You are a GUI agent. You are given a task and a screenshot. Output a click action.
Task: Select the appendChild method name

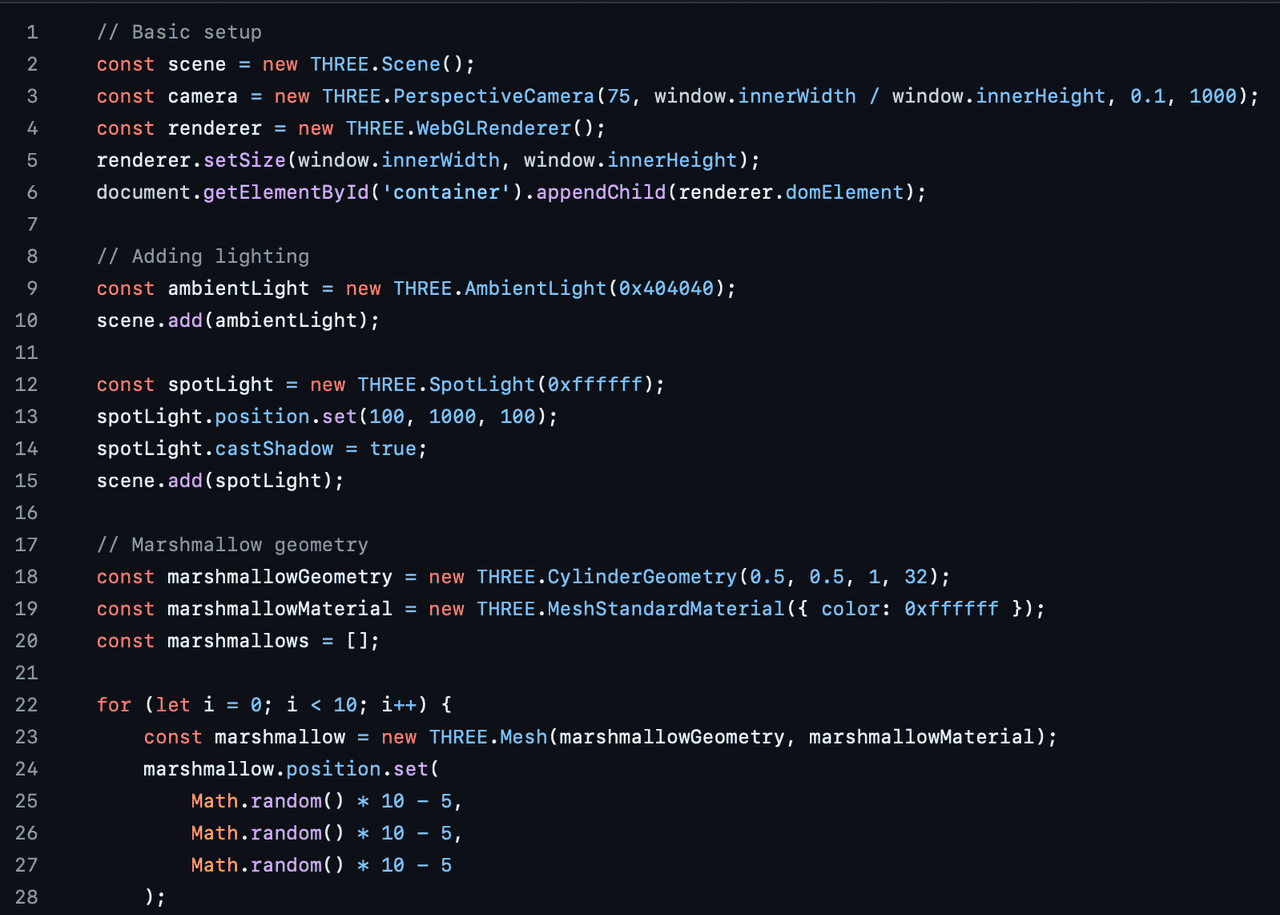[x=601, y=193]
